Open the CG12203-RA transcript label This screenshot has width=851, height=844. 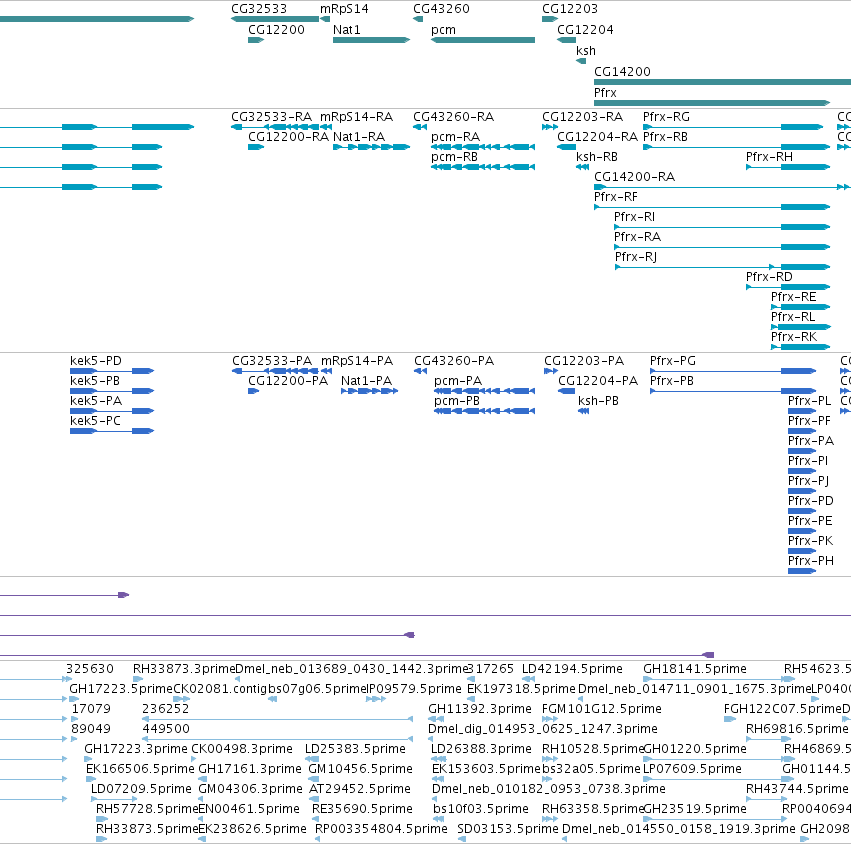click(x=582, y=117)
